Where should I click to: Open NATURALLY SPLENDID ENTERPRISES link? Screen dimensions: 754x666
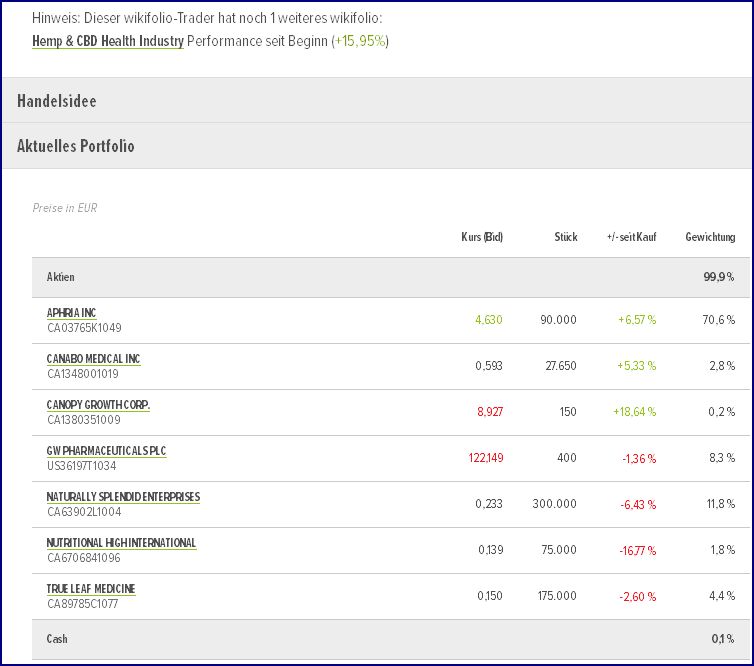(x=123, y=497)
